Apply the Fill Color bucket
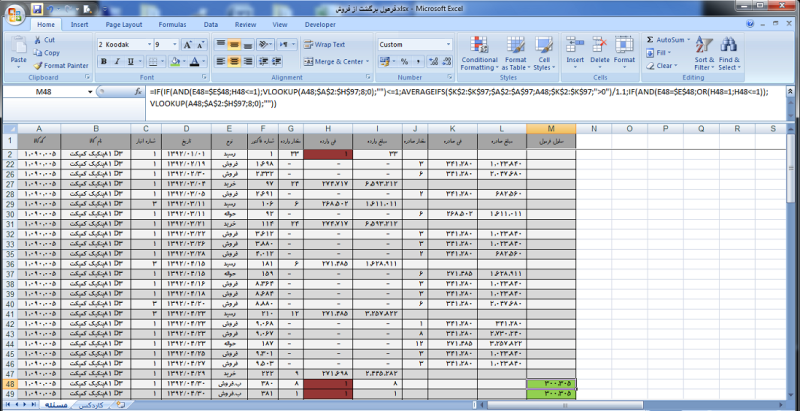The height and width of the screenshot is (411, 800). click(x=176, y=62)
